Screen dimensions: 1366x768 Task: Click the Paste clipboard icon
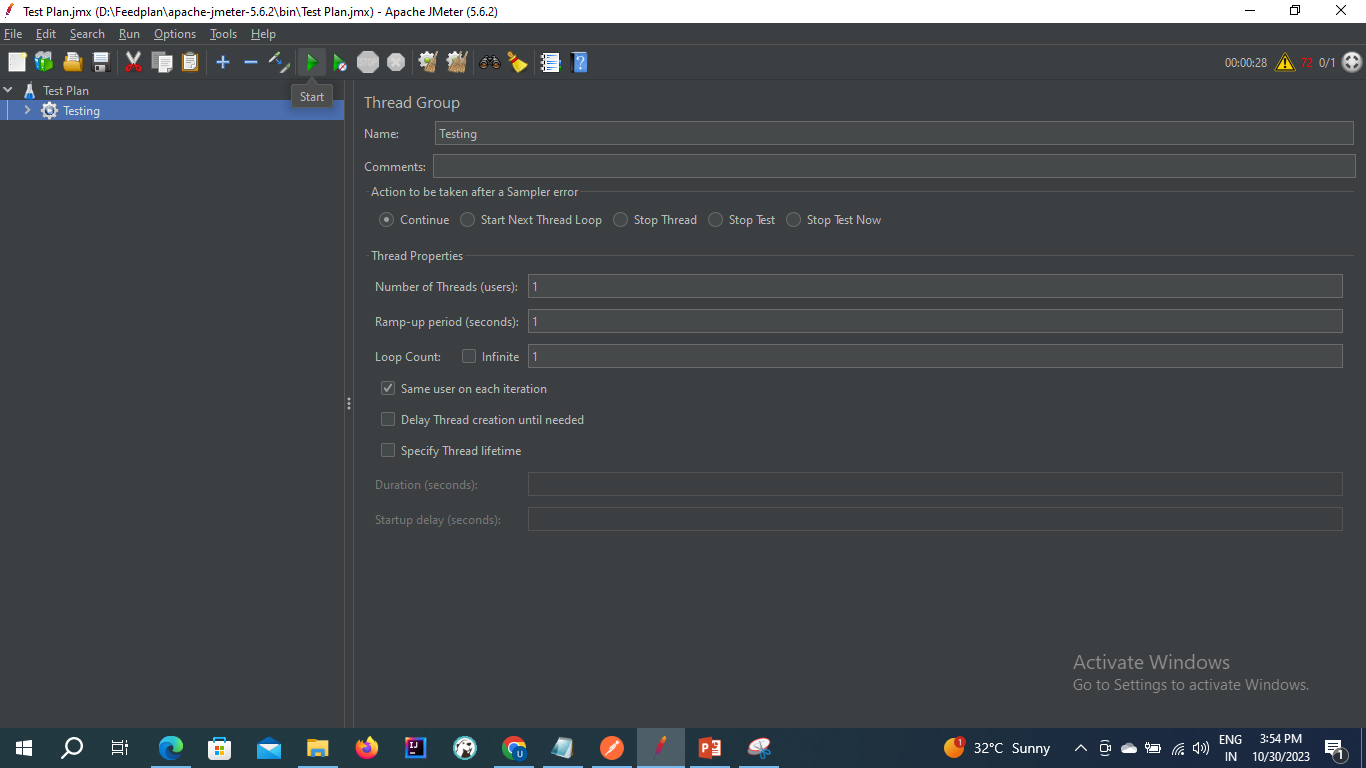(x=190, y=62)
